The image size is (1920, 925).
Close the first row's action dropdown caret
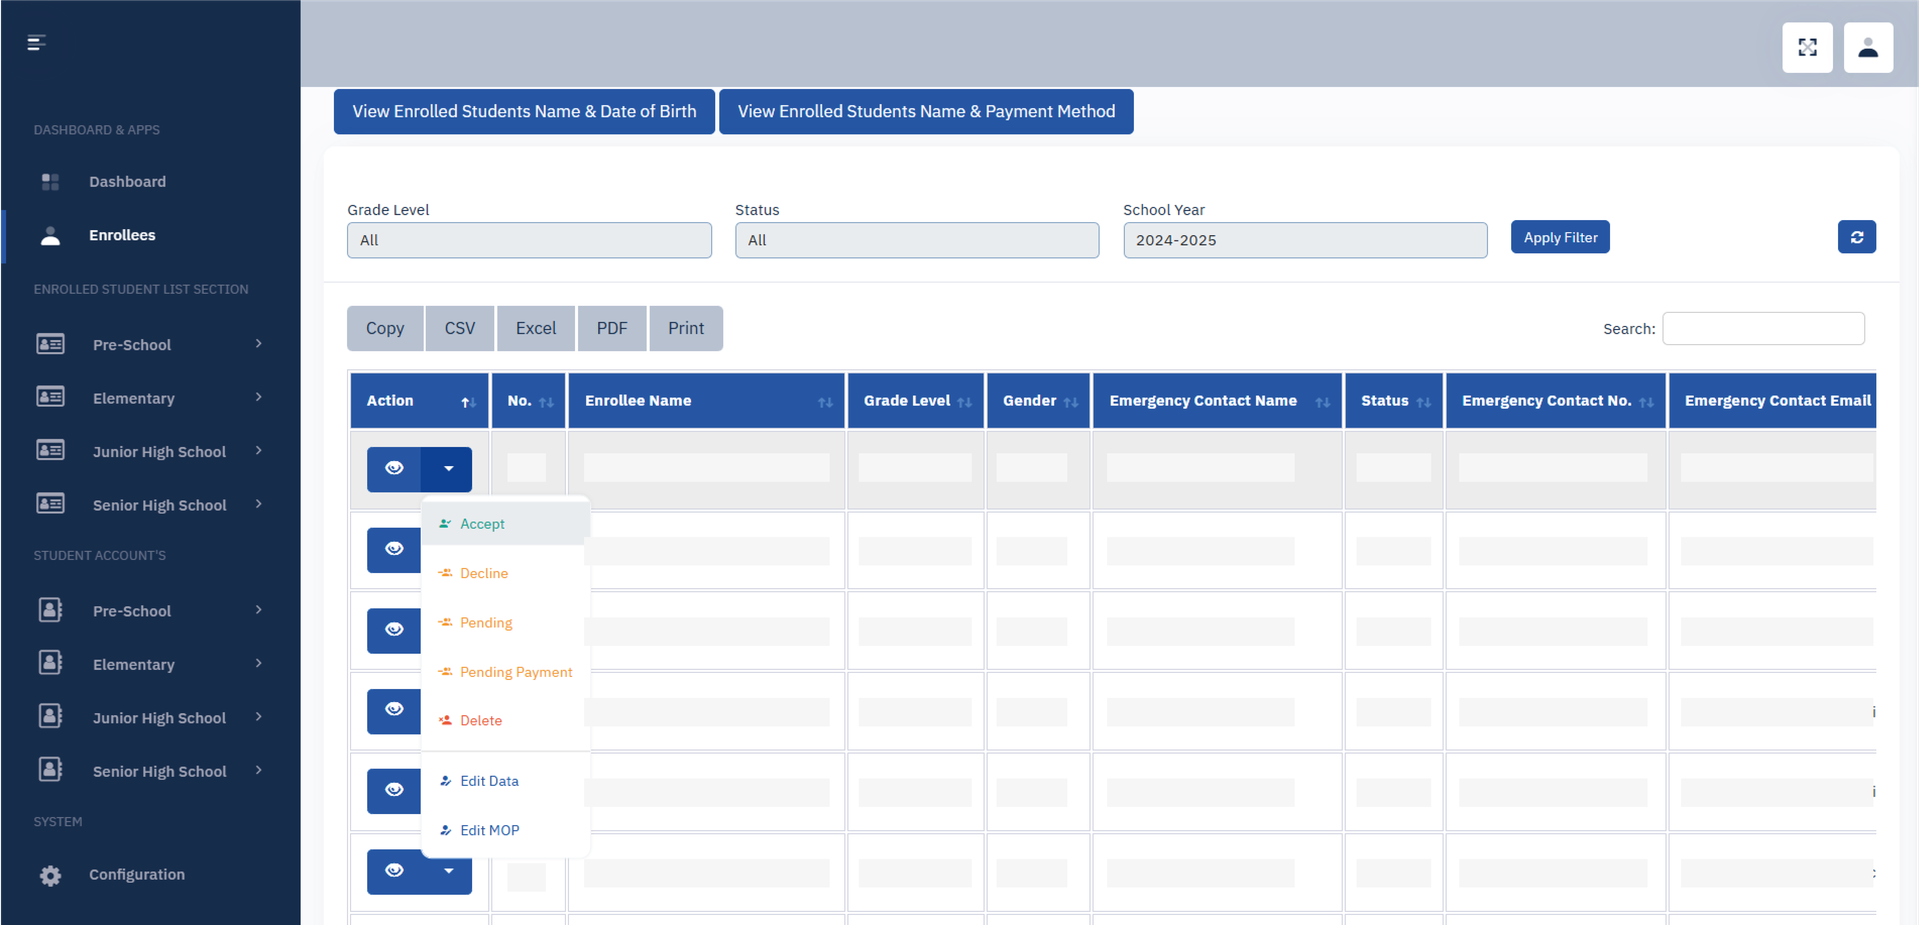448,469
